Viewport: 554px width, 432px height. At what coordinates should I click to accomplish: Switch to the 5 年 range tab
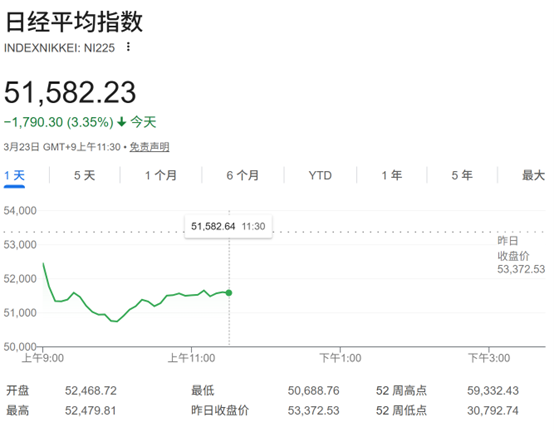click(x=462, y=176)
